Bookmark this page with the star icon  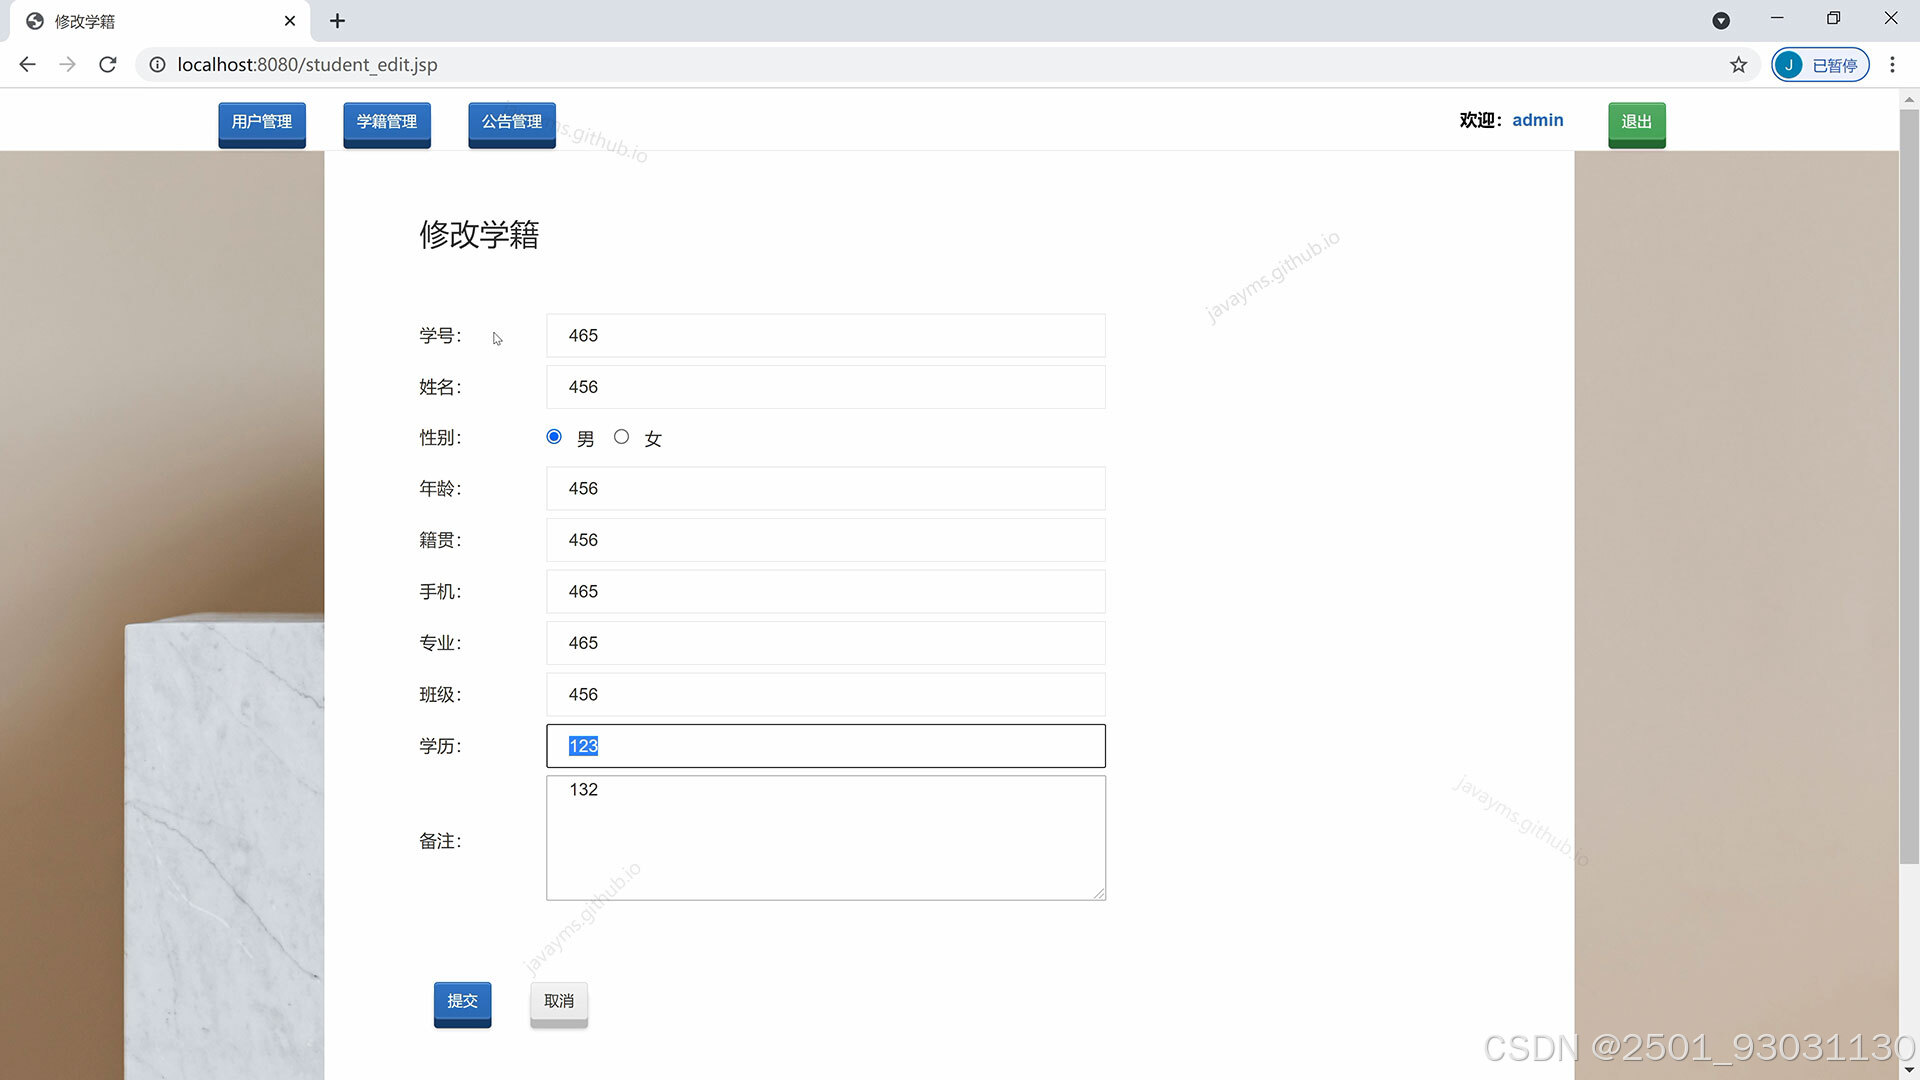click(1739, 65)
